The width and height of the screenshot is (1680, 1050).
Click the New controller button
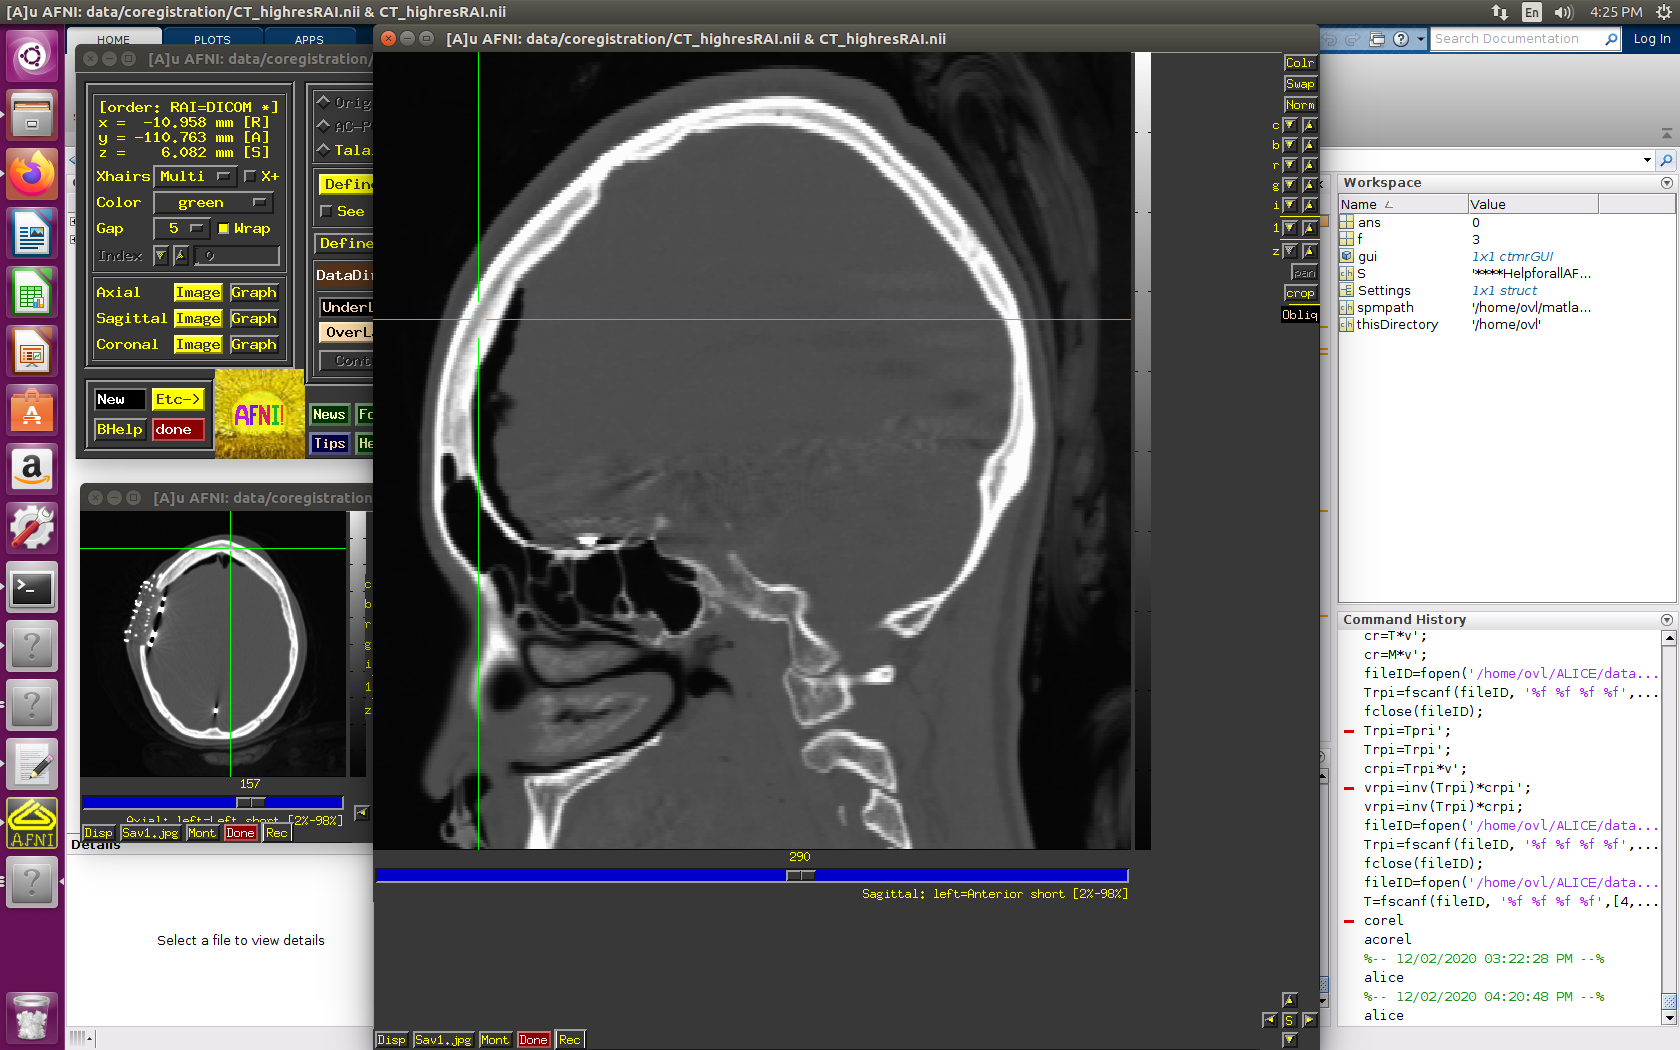tap(120, 399)
